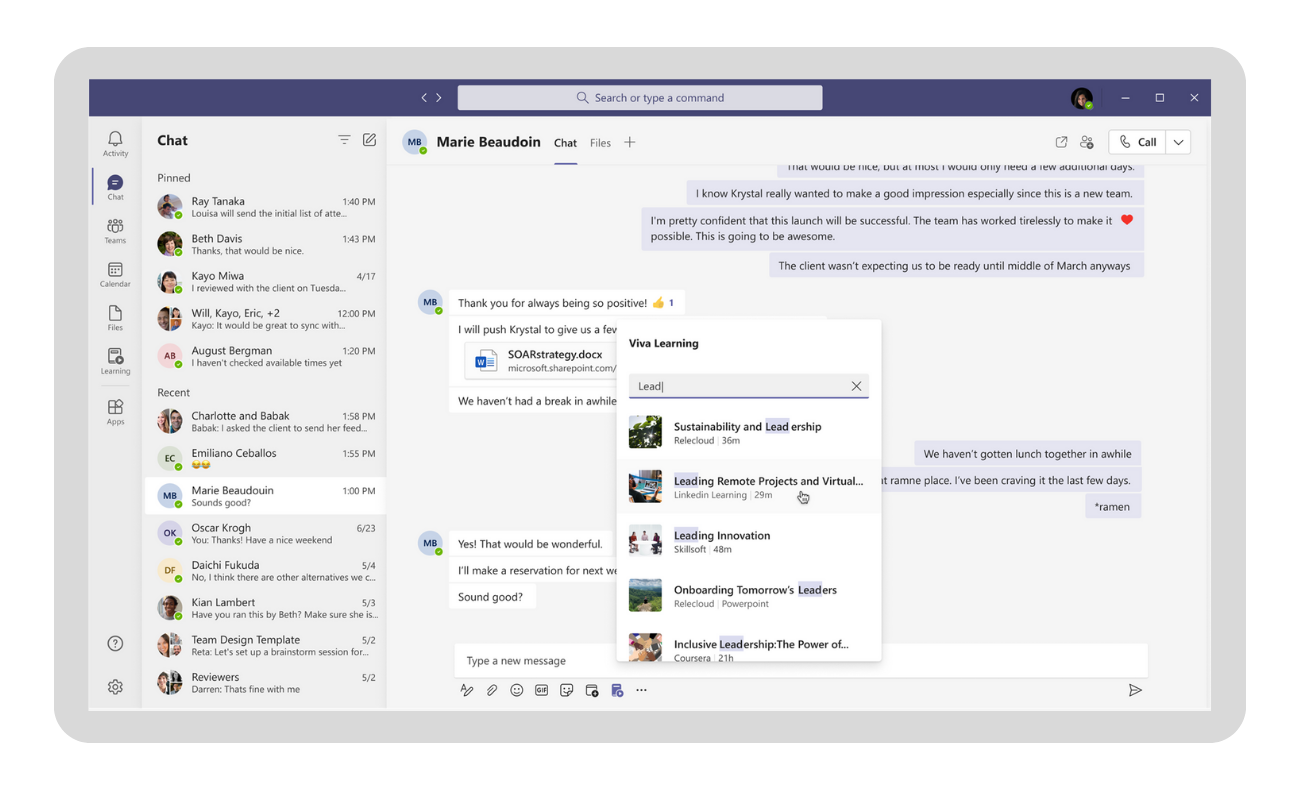Open Team Design Template chat
The image size is (1300, 790).
click(x=265, y=645)
